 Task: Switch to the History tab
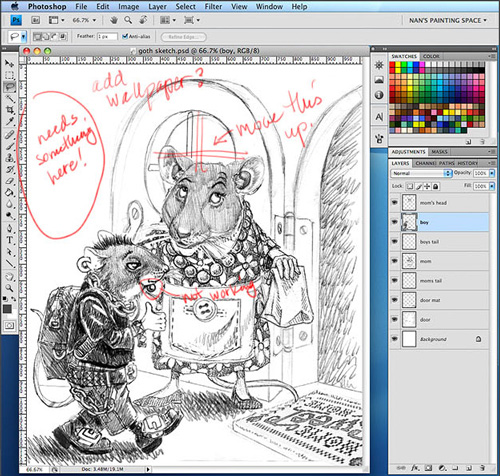pyautogui.click(x=467, y=163)
